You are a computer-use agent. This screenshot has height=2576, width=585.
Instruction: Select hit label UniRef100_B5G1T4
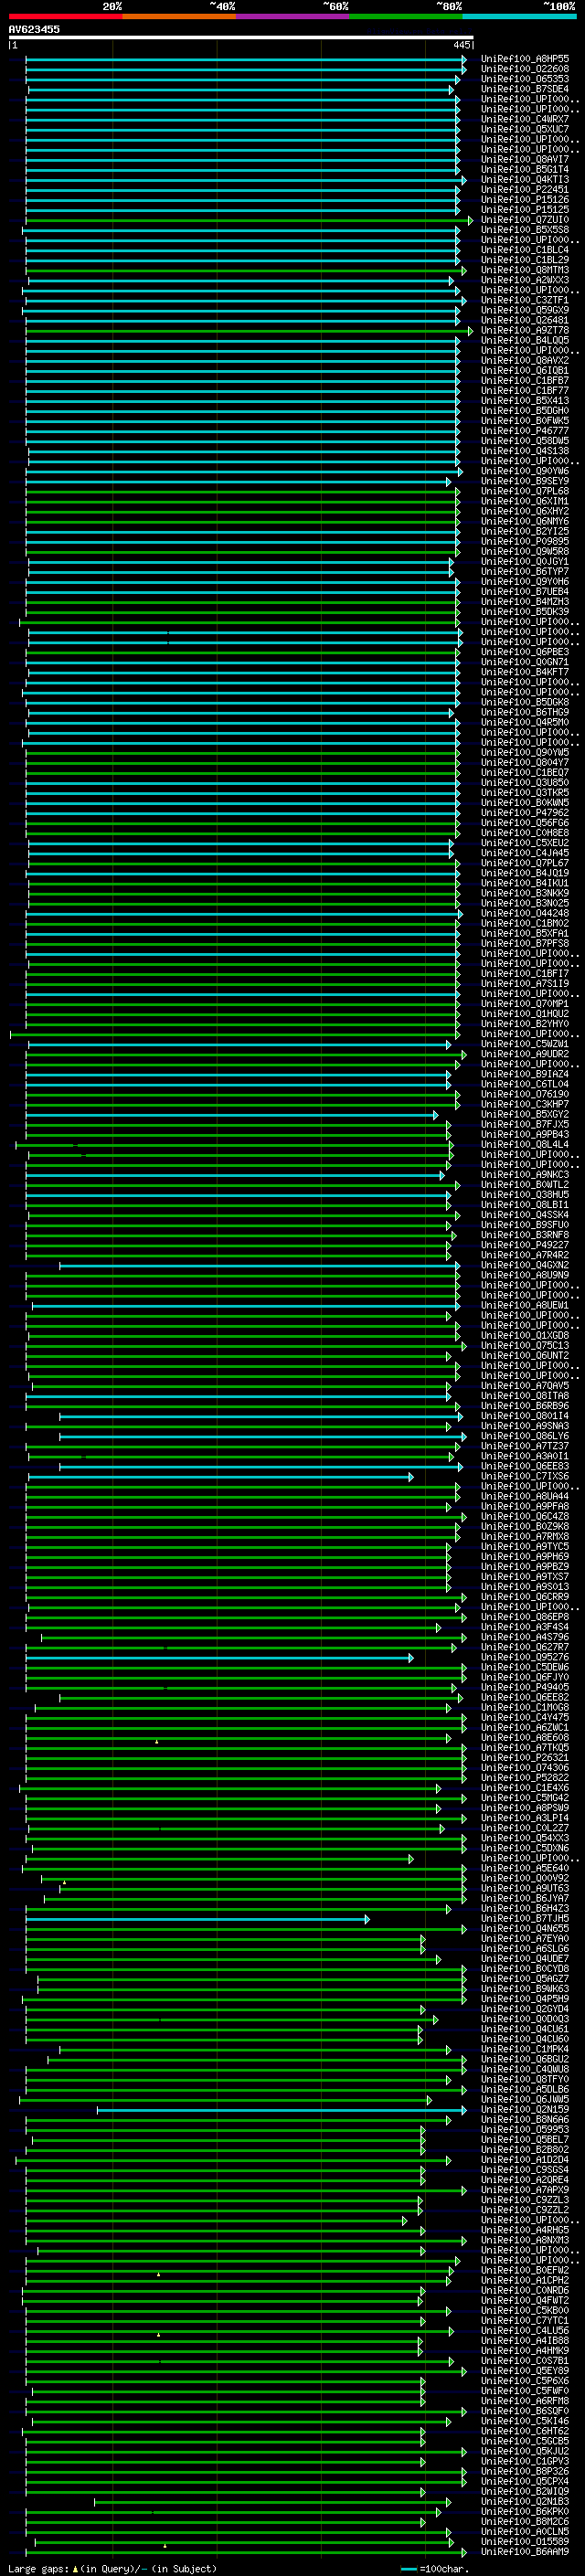pyautogui.click(x=525, y=170)
